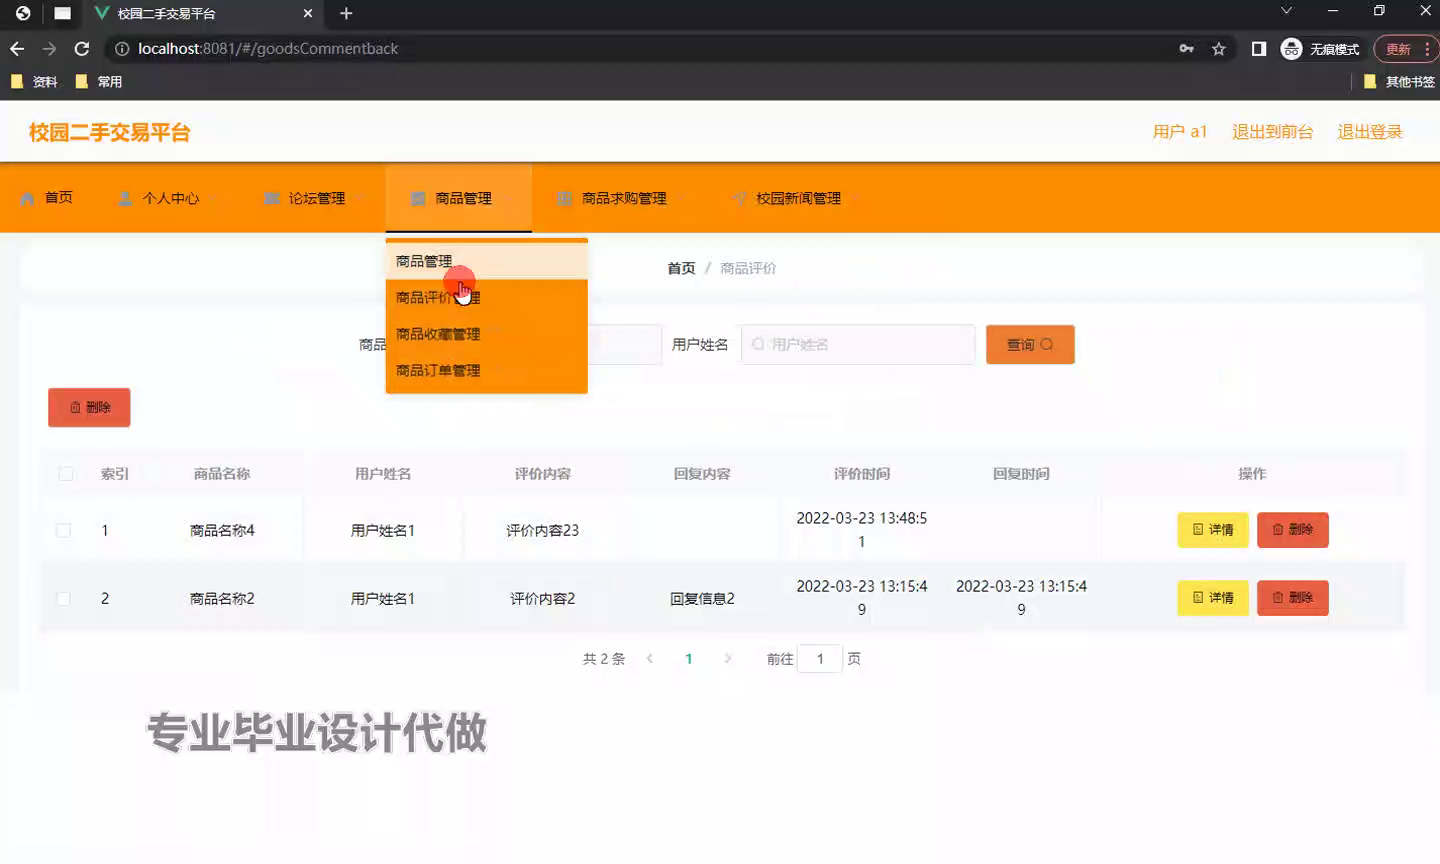
Task: Click the 用户 a1 label
Action: [x=1180, y=132]
